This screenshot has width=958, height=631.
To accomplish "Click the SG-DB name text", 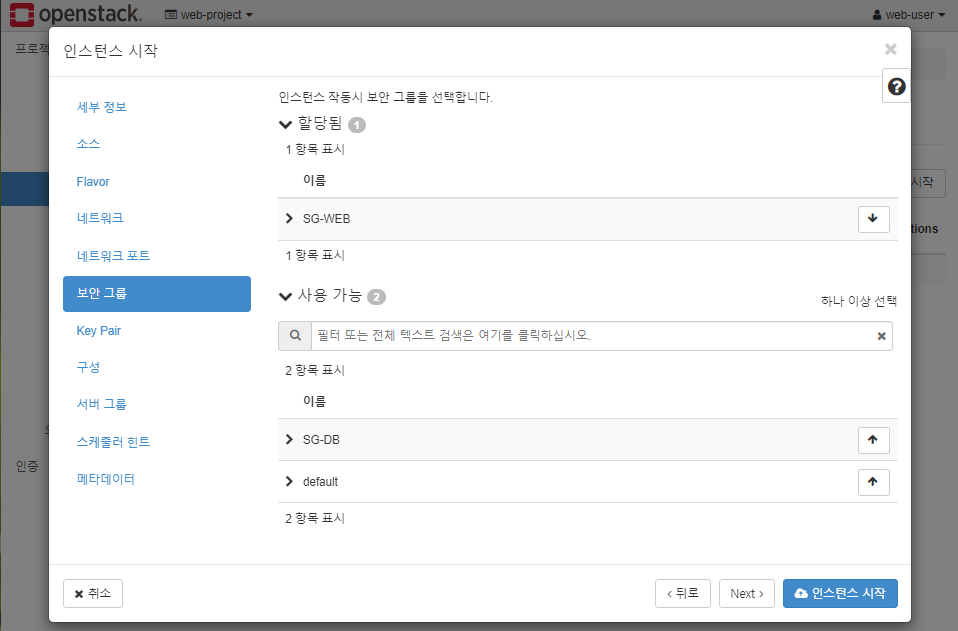I will coord(321,440).
